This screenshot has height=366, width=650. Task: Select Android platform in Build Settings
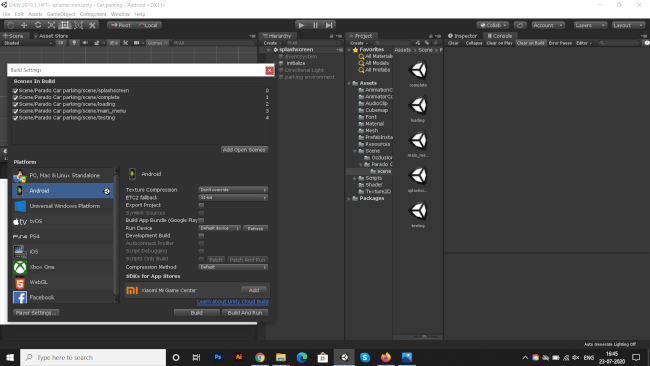coord(62,191)
